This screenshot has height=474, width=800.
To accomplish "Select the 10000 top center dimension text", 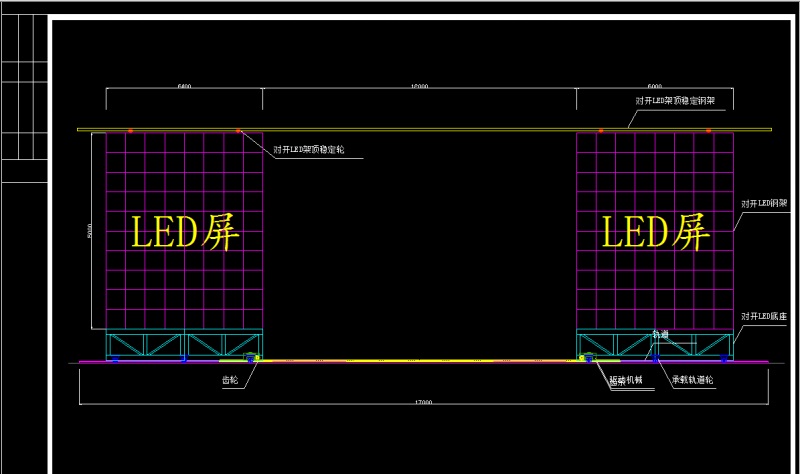I will (419, 87).
